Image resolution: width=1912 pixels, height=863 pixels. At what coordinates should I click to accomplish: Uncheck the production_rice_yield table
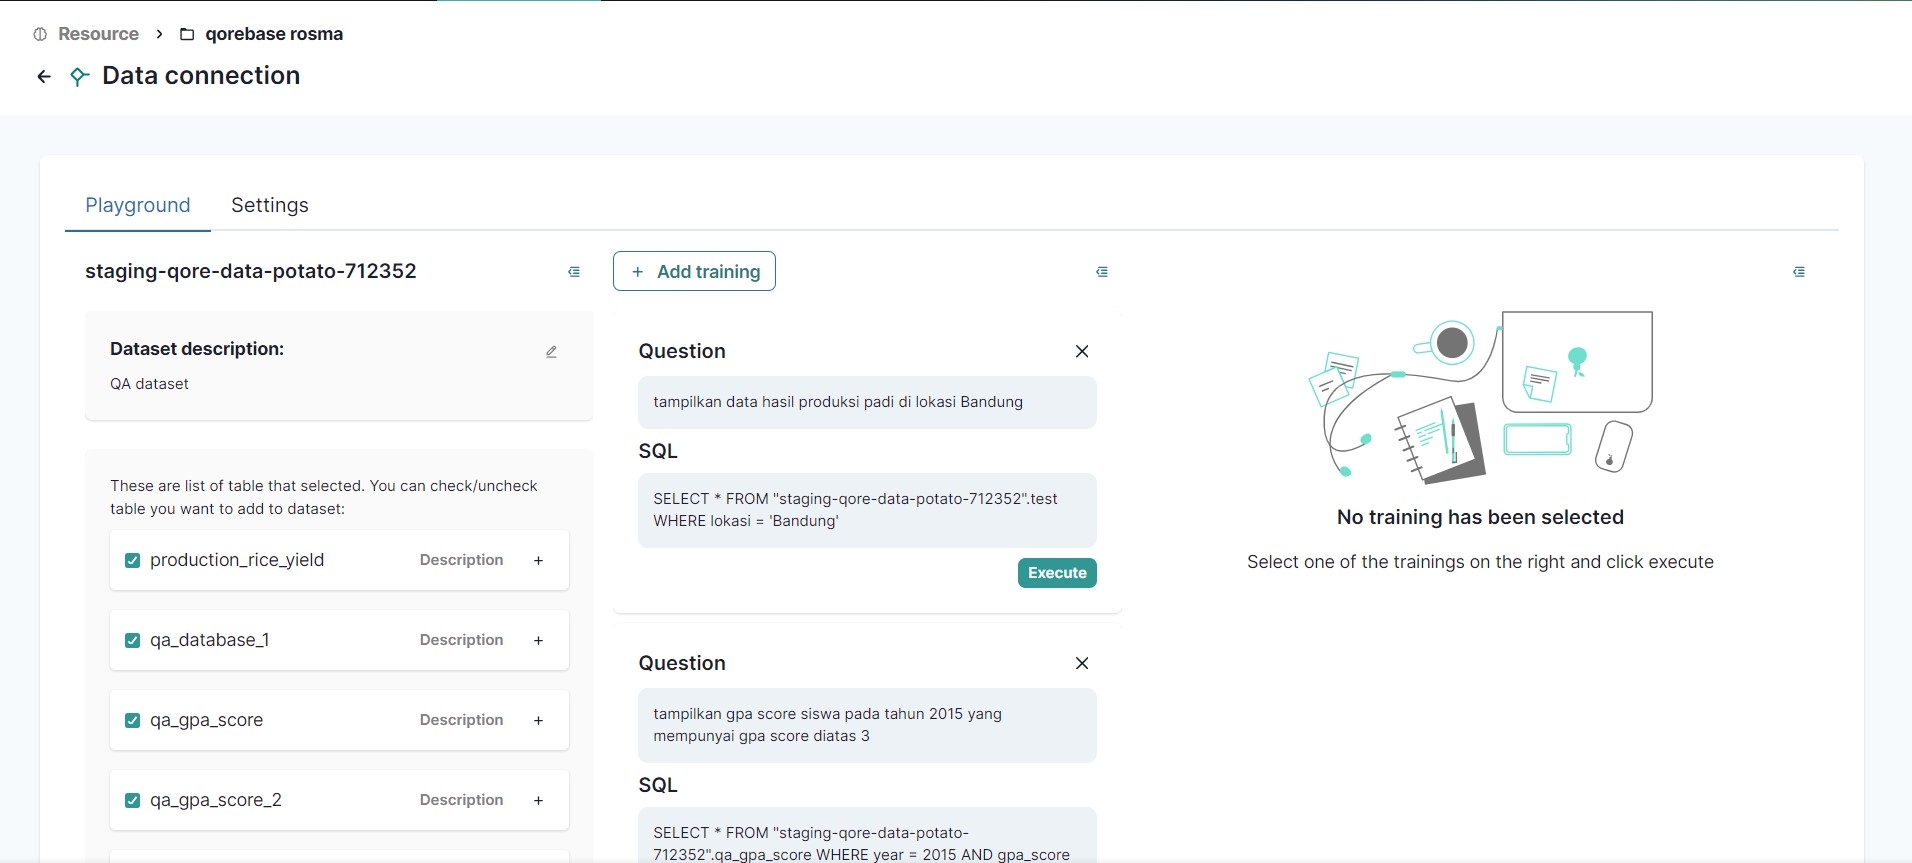tap(132, 560)
